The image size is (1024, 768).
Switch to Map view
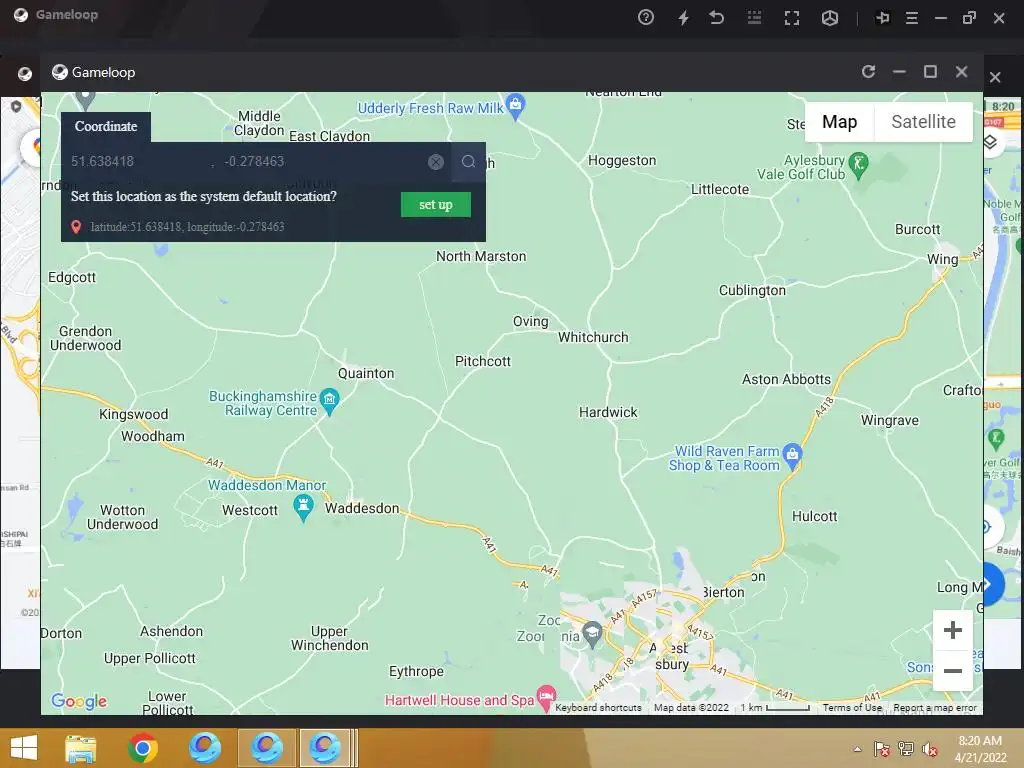[x=839, y=122]
